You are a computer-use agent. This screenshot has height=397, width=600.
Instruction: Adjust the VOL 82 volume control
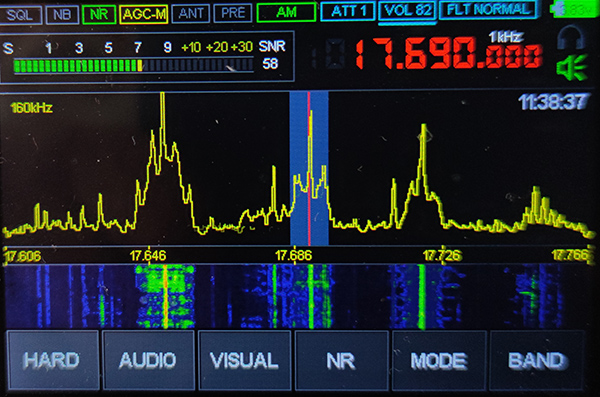point(408,10)
